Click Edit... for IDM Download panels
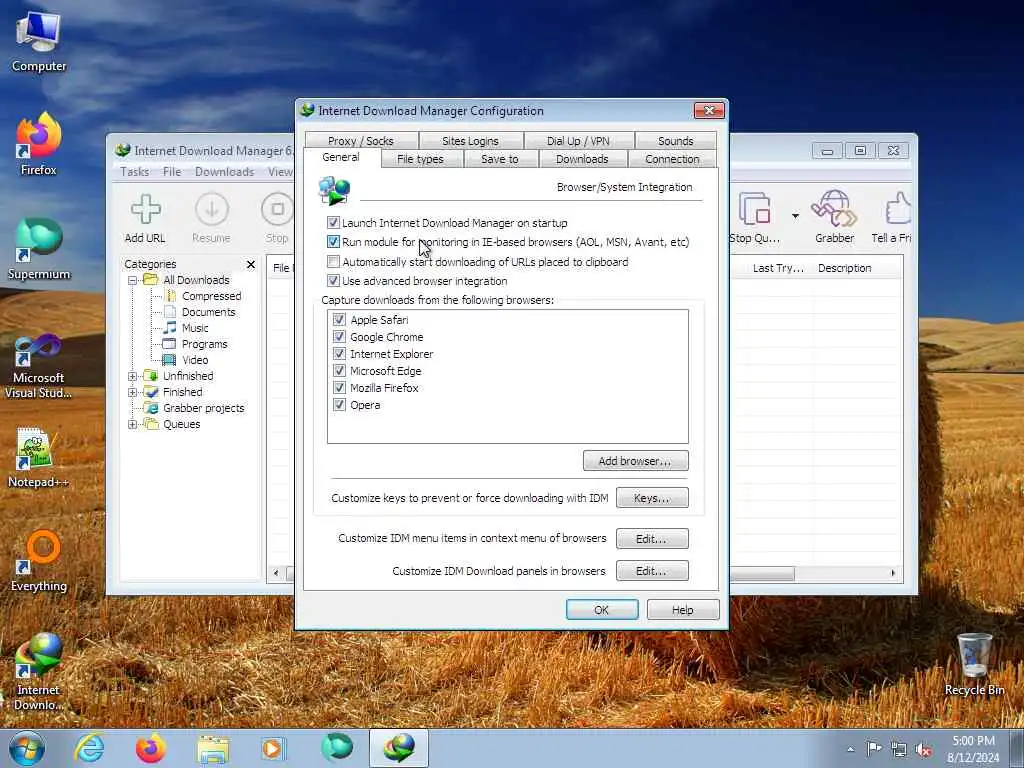 (652, 571)
